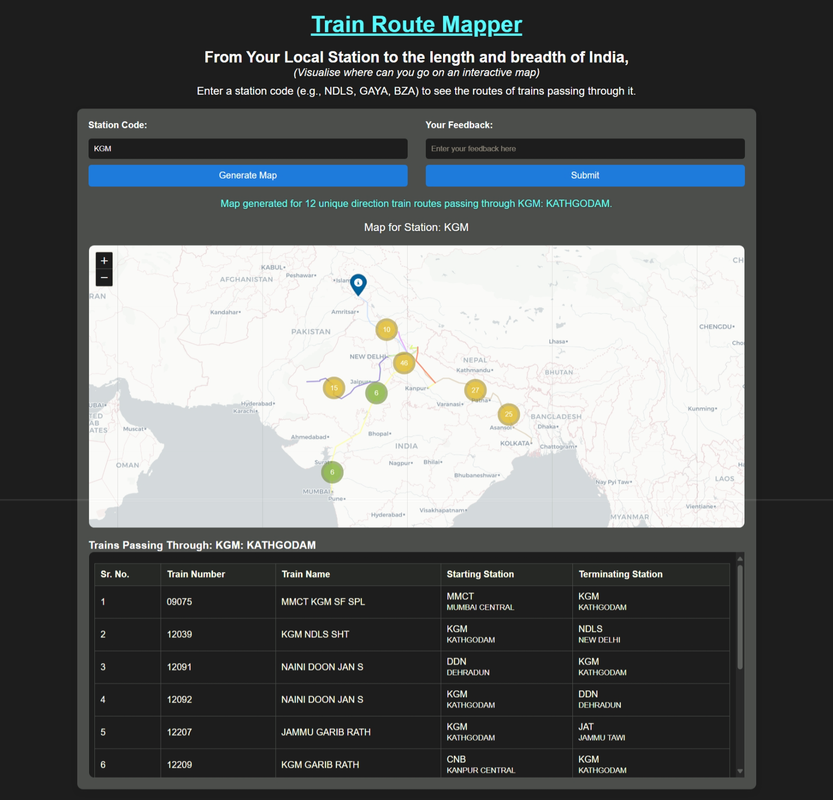Open the Train Route Mapper title link
Screen dimensions: 833x800
point(416,24)
